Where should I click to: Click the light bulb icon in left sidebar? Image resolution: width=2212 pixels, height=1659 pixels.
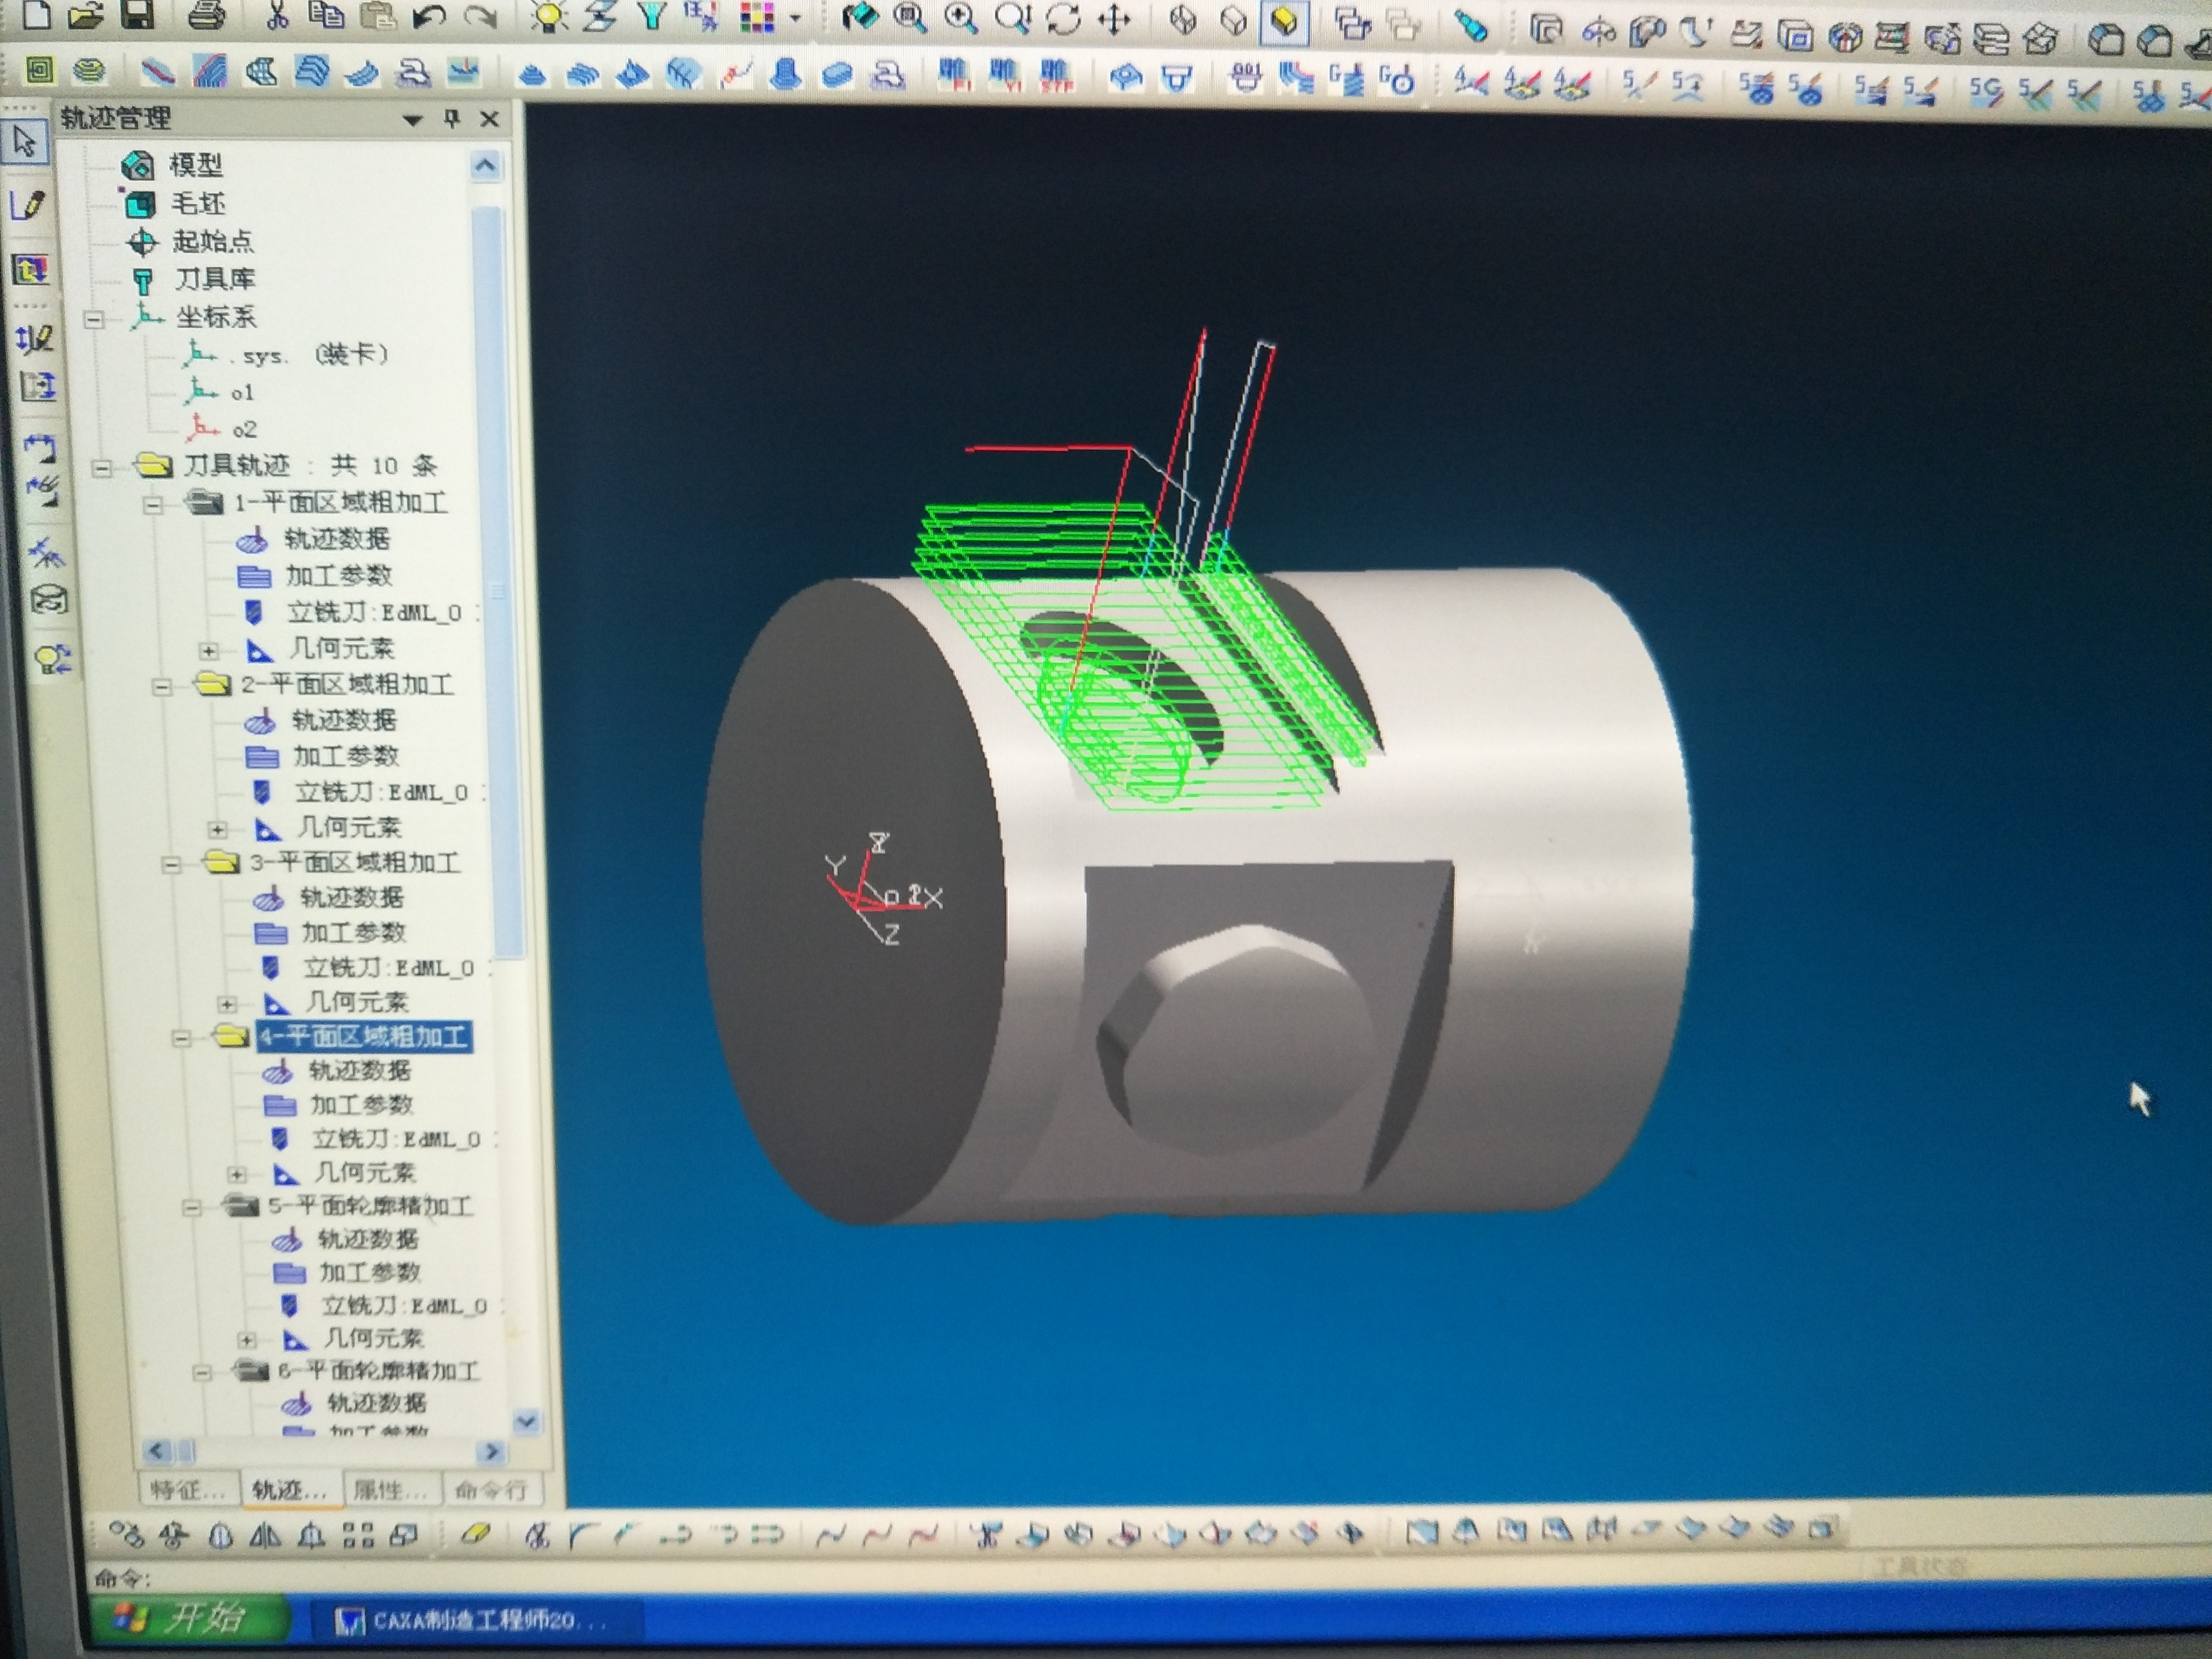(51, 659)
